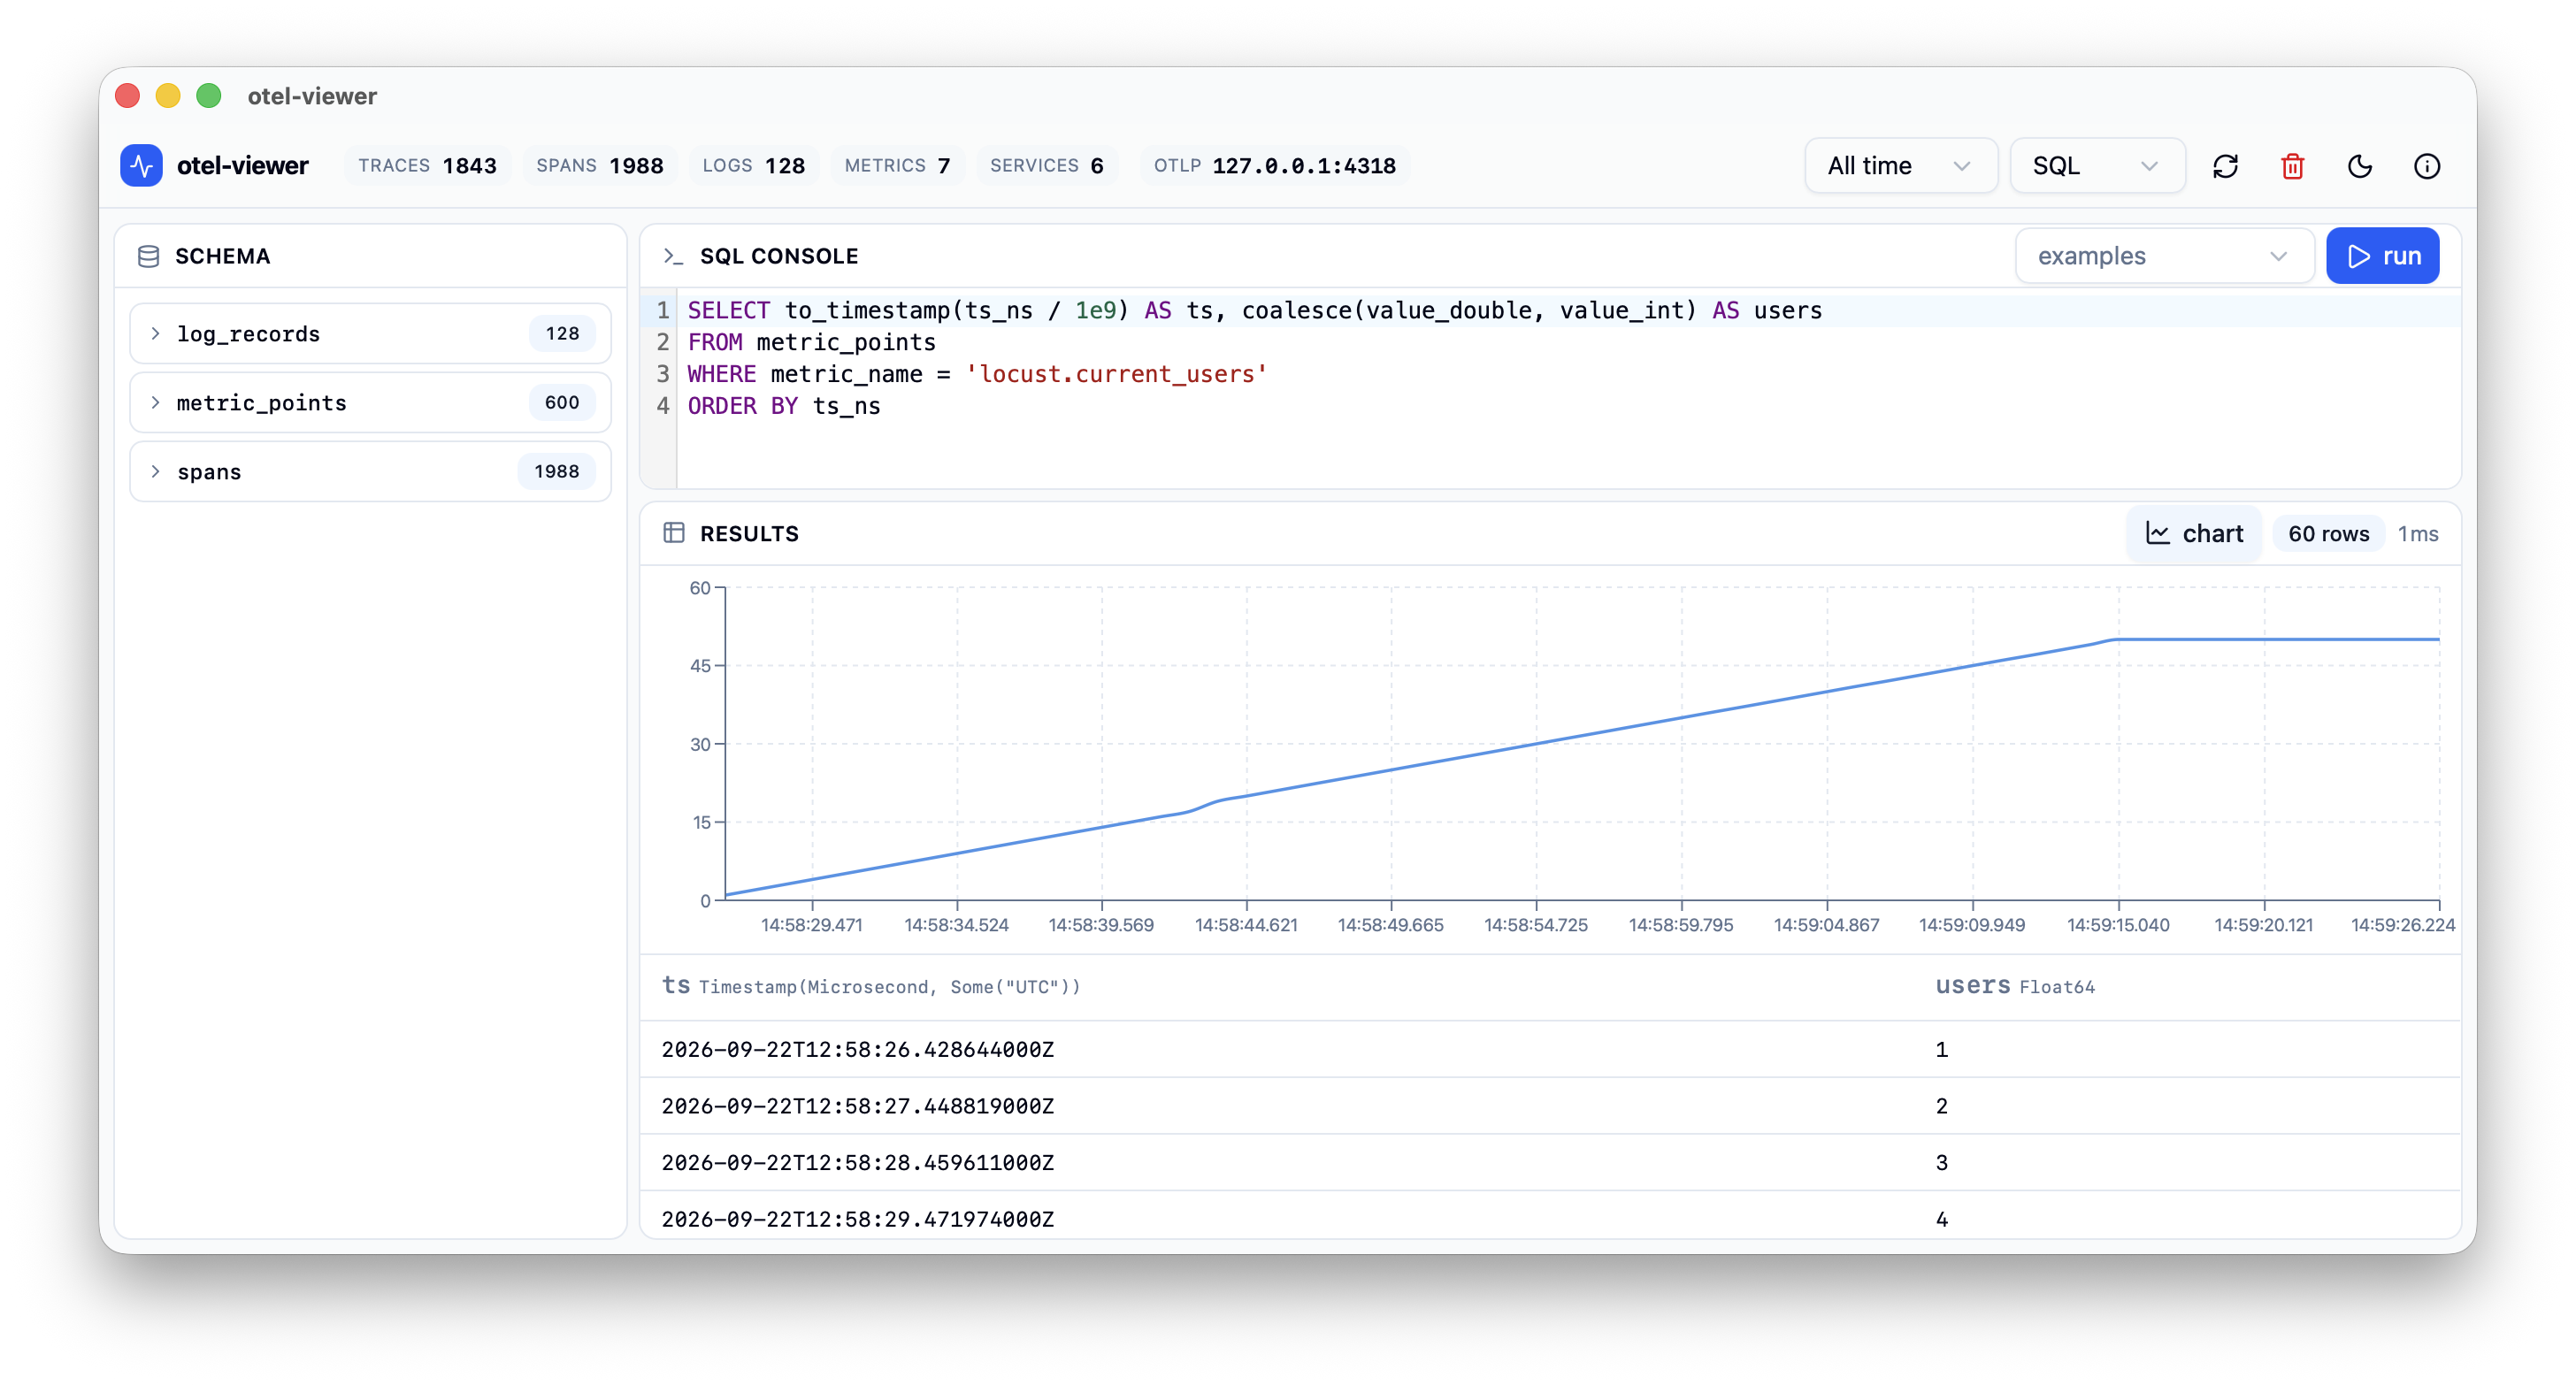
Task: Click the METRICS 7 counter
Action: click(897, 166)
